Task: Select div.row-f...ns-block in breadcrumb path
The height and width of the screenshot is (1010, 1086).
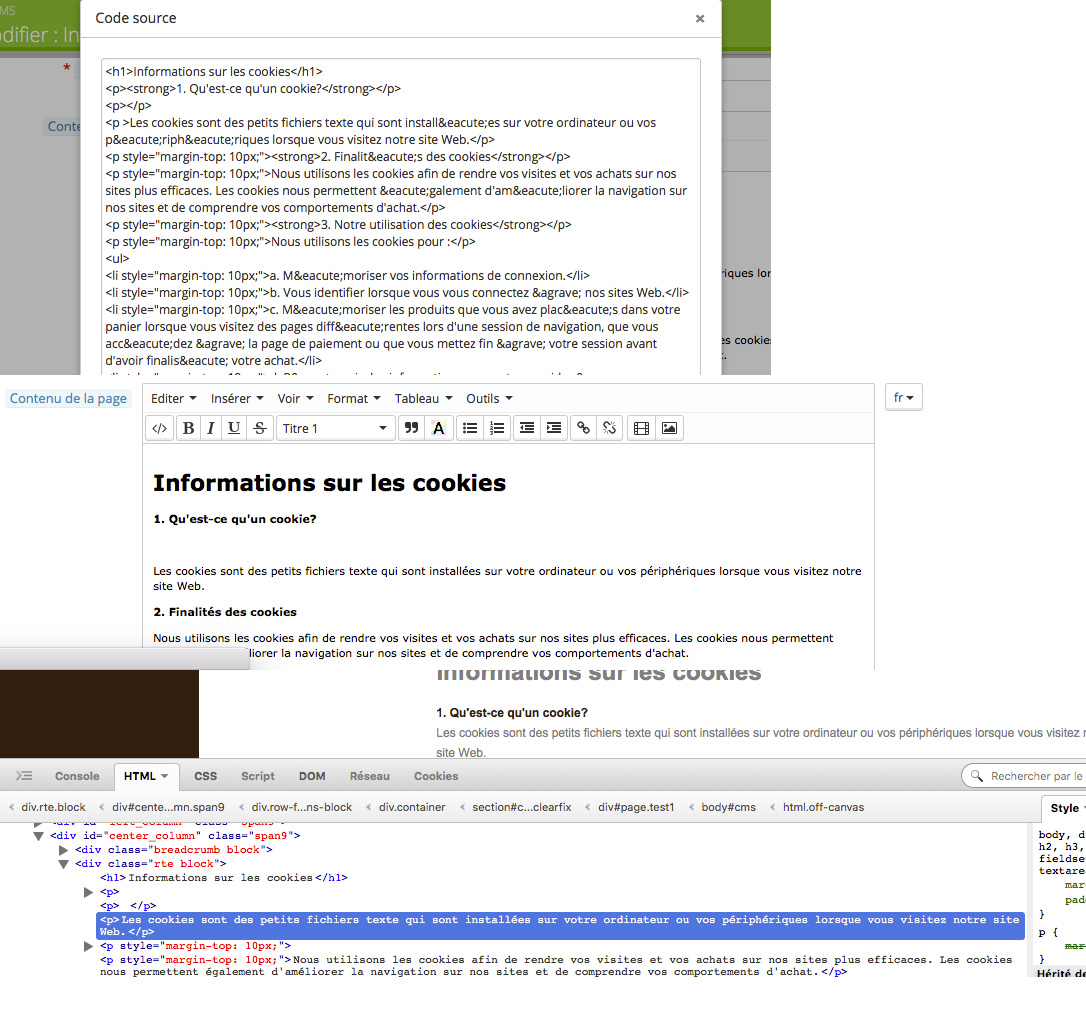Action: (301, 807)
